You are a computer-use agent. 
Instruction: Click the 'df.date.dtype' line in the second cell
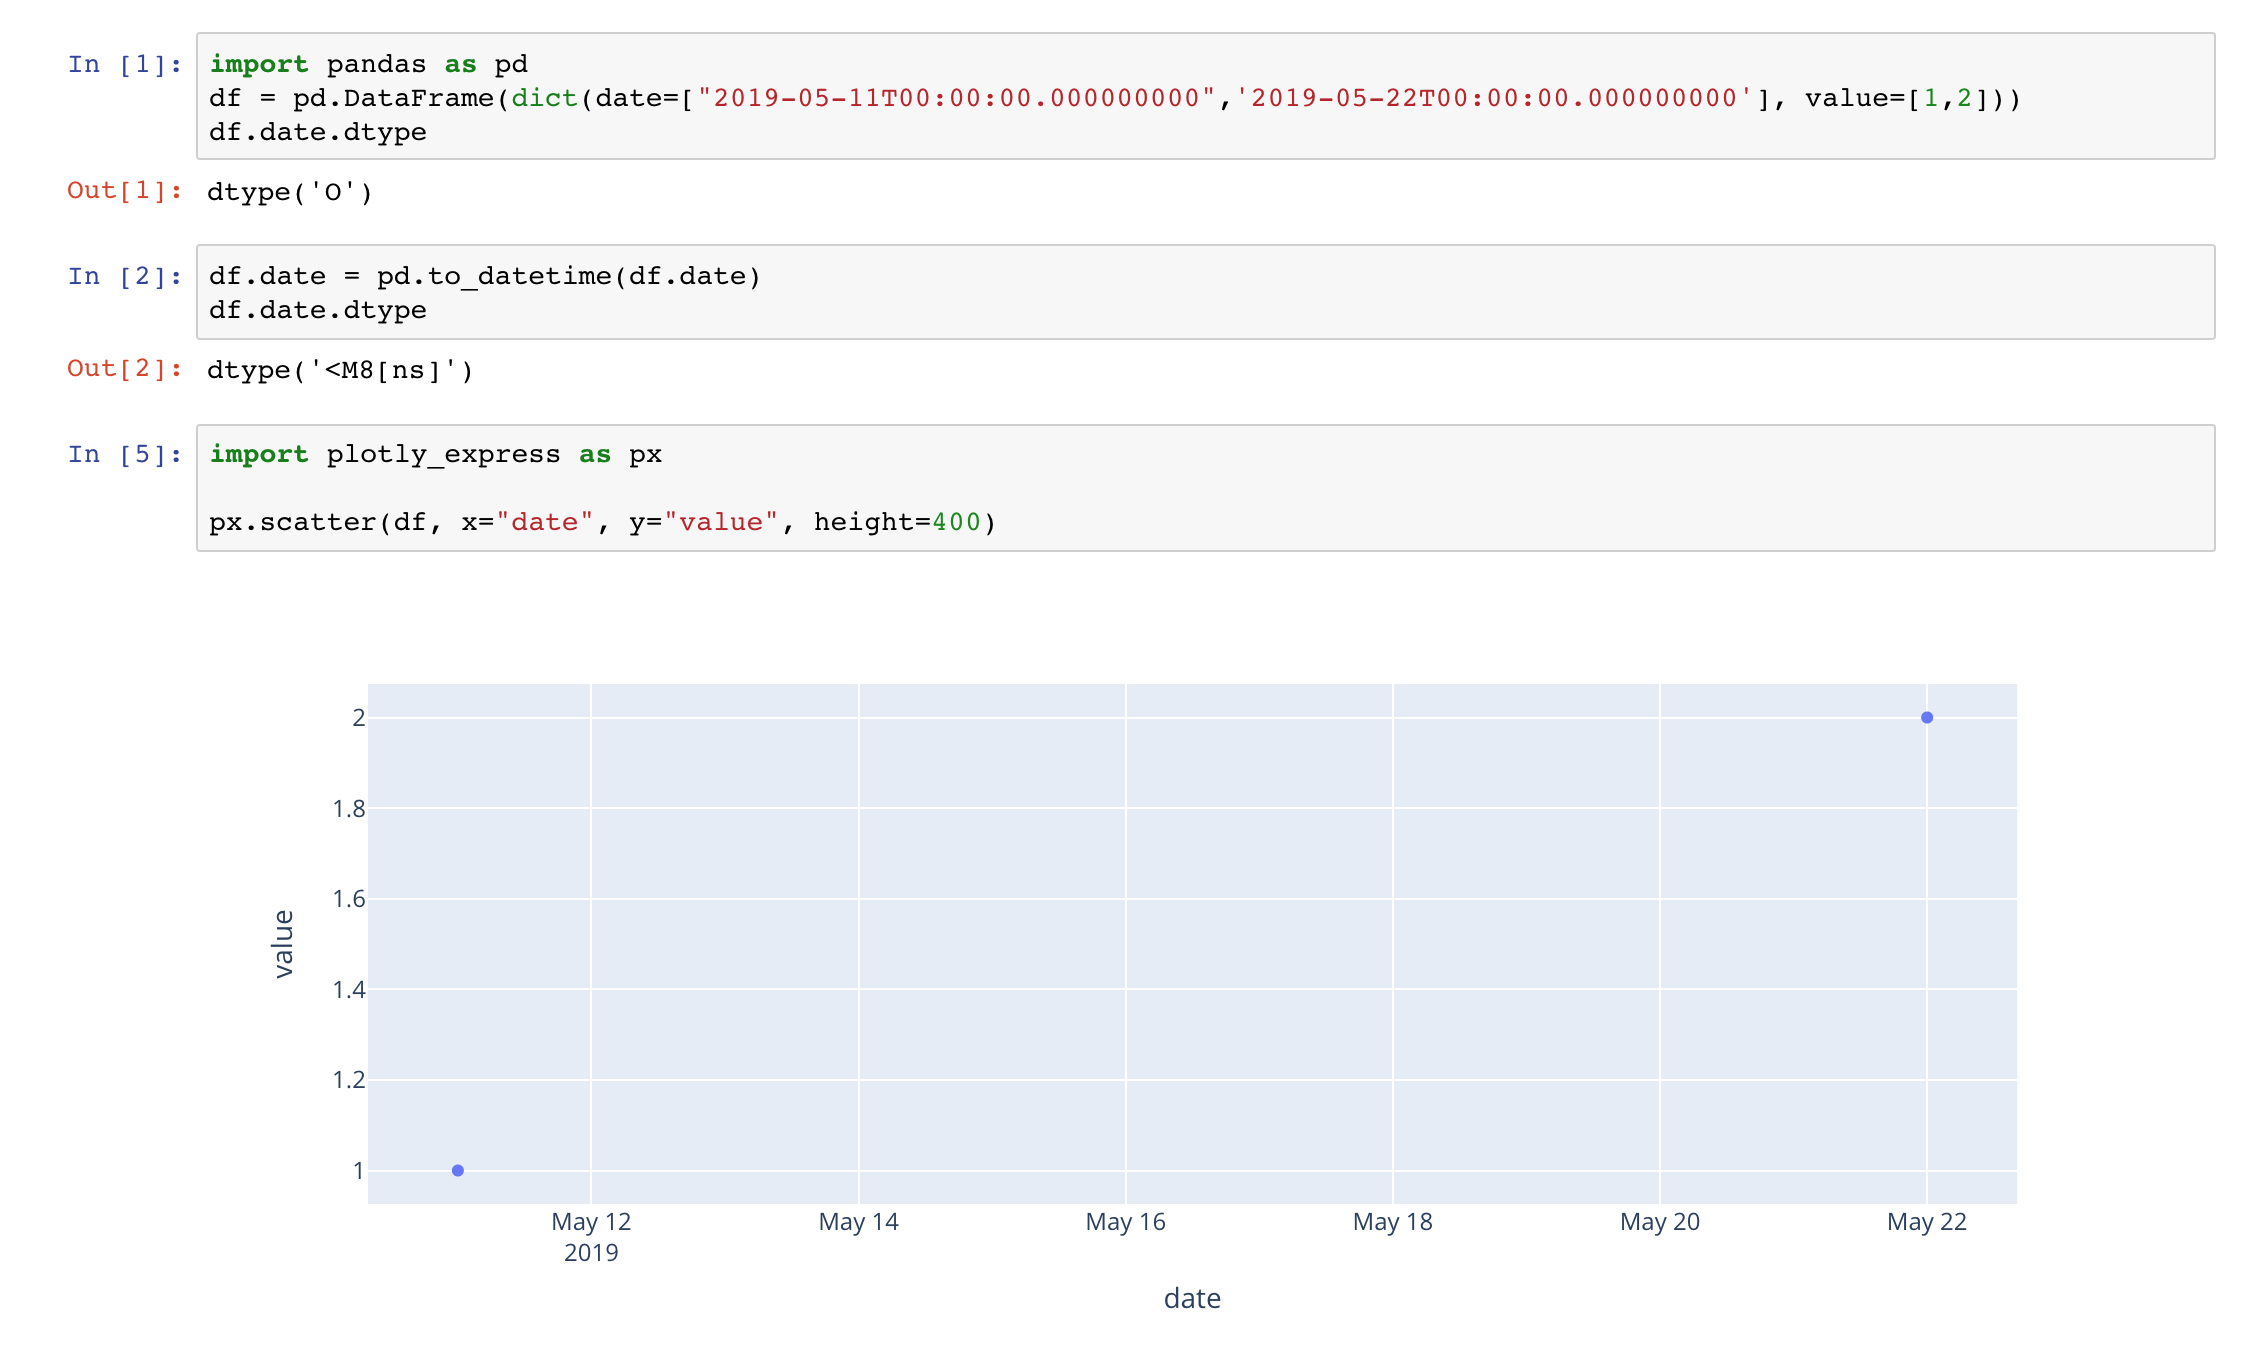point(317,311)
